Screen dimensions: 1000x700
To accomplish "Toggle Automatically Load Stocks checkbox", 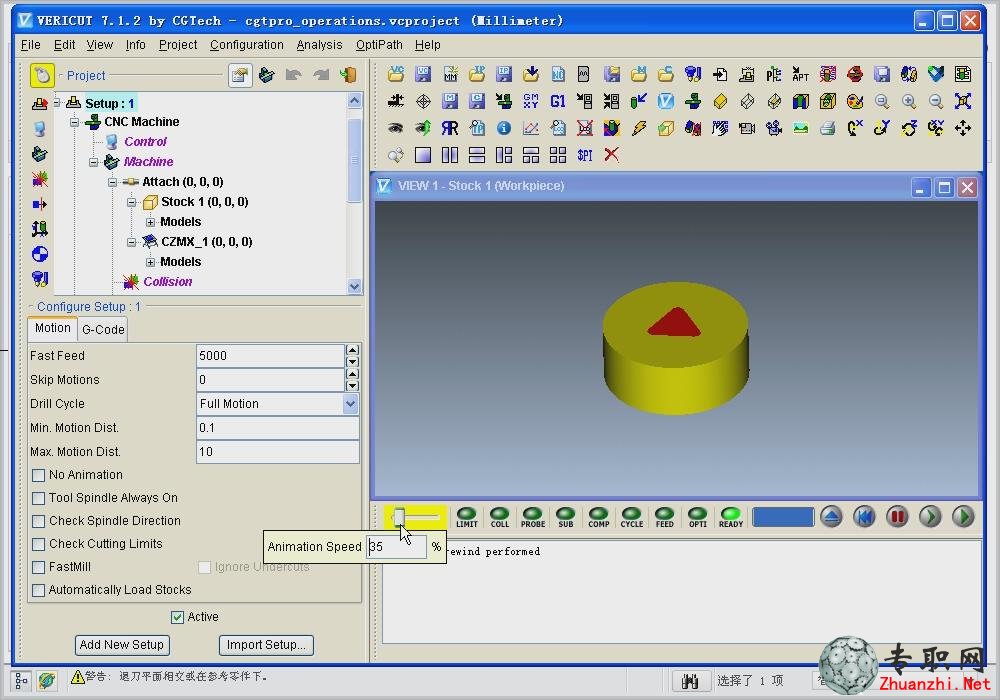I will [x=38, y=590].
